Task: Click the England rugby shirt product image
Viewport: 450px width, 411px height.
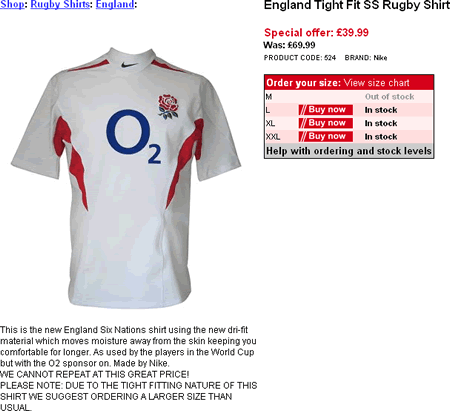Action: point(126,178)
